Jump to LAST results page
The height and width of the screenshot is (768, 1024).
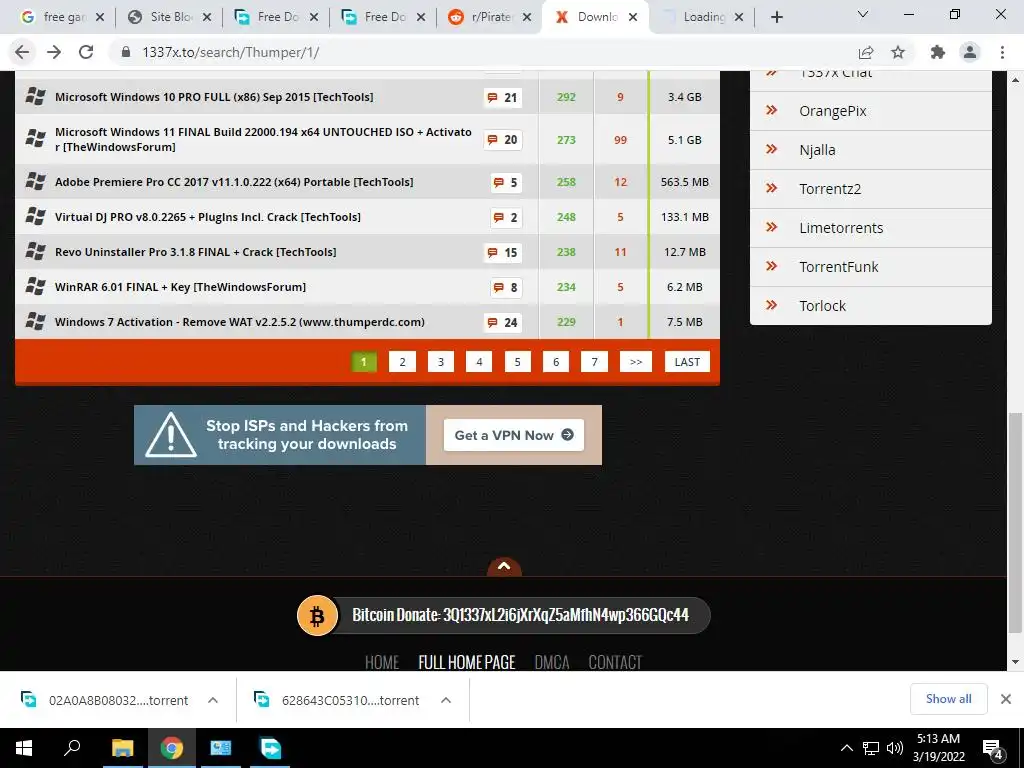[687, 362]
